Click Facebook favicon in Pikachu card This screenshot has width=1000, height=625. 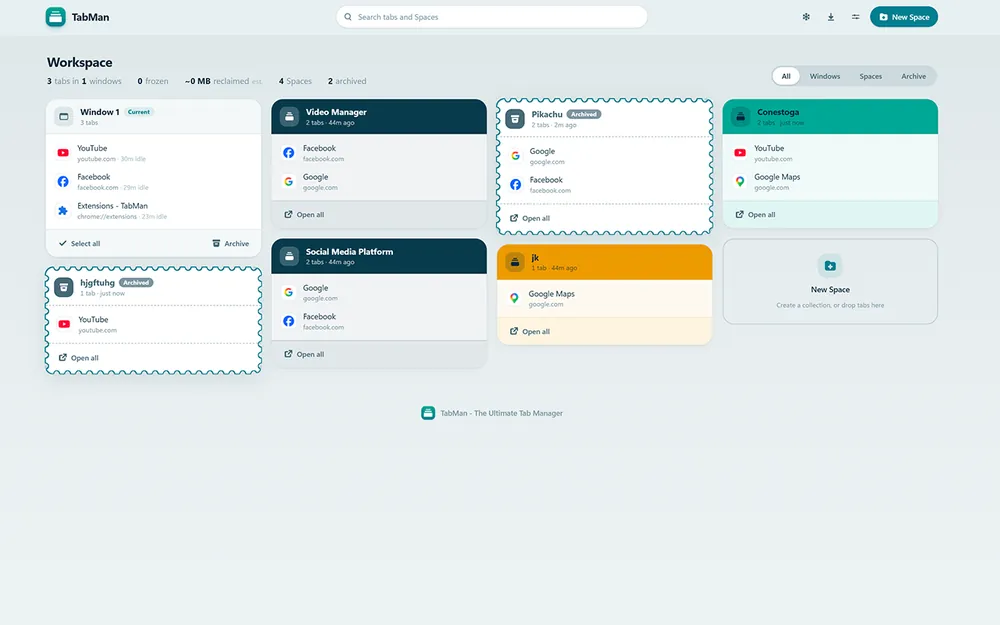click(x=515, y=185)
